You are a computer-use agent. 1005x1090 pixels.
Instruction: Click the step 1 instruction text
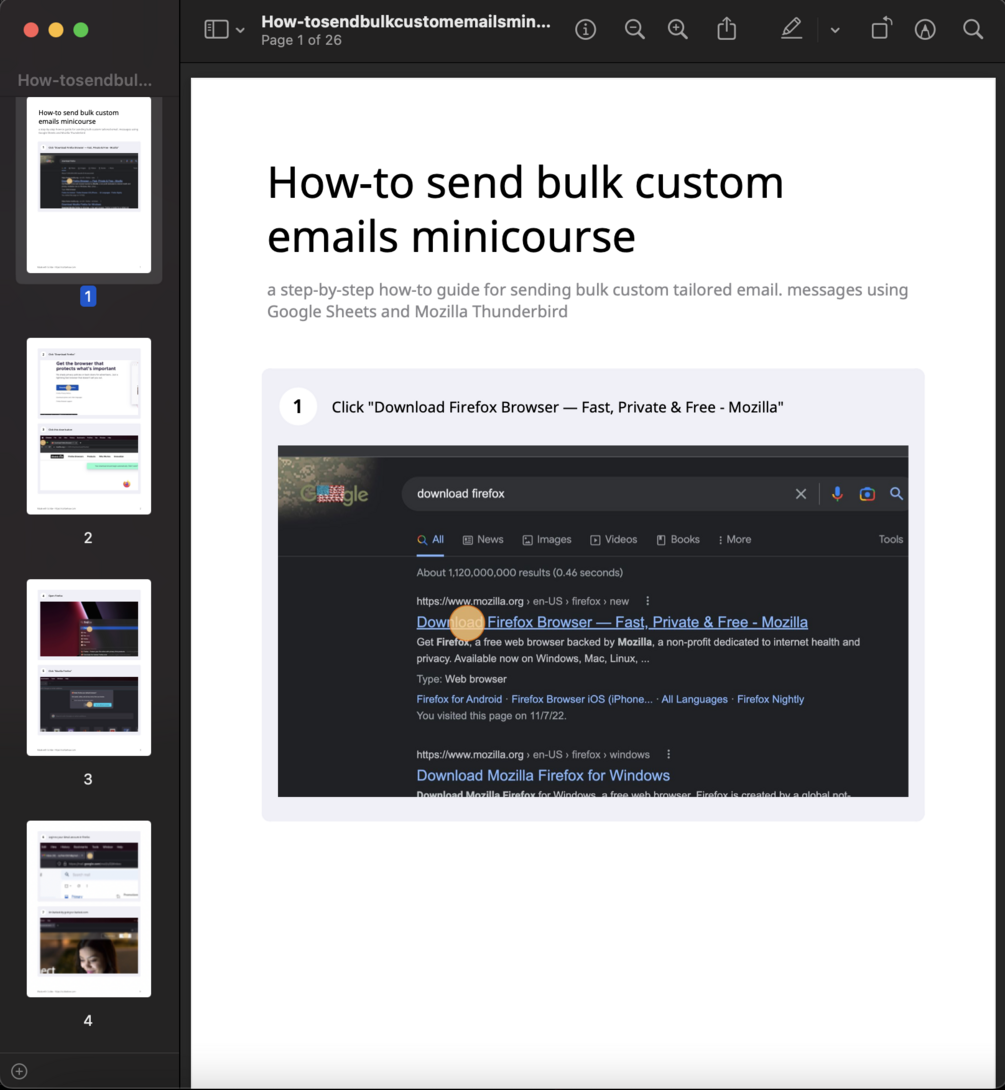coord(557,407)
